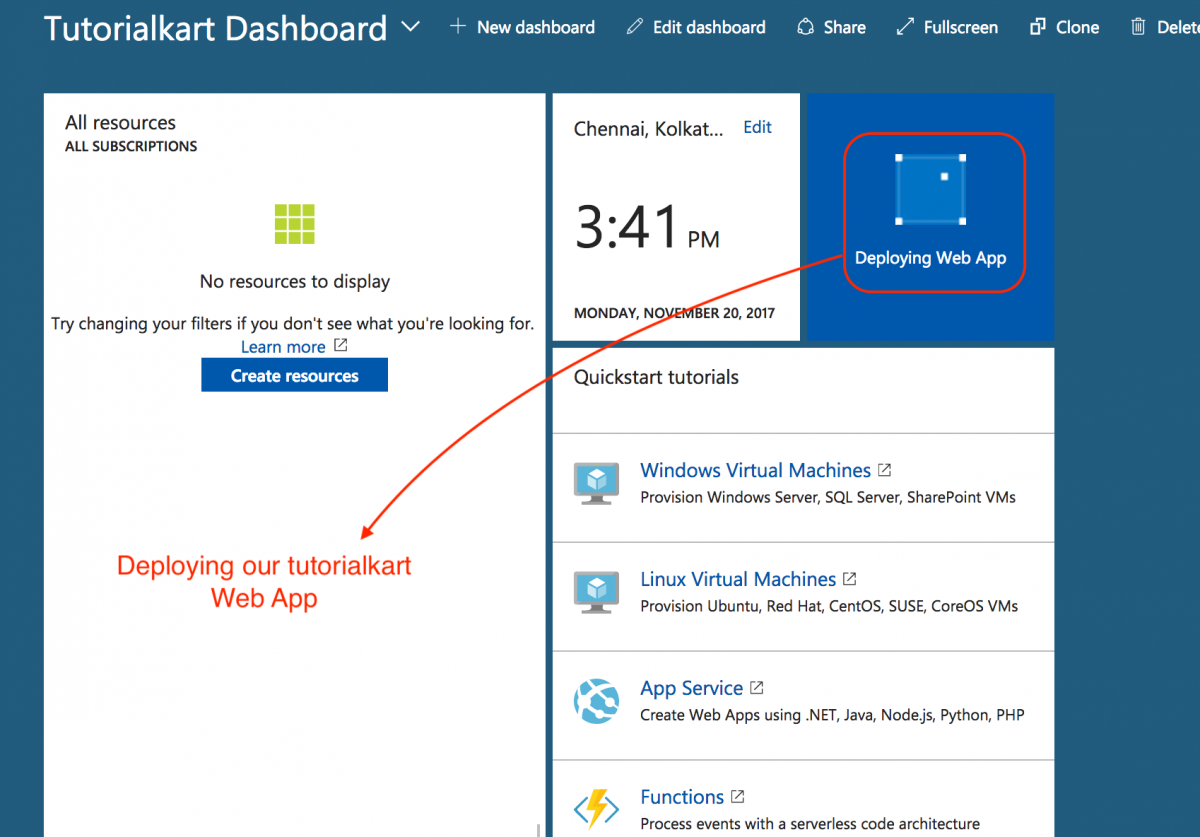Open Windows Virtual Machines tutorial link

point(755,470)
